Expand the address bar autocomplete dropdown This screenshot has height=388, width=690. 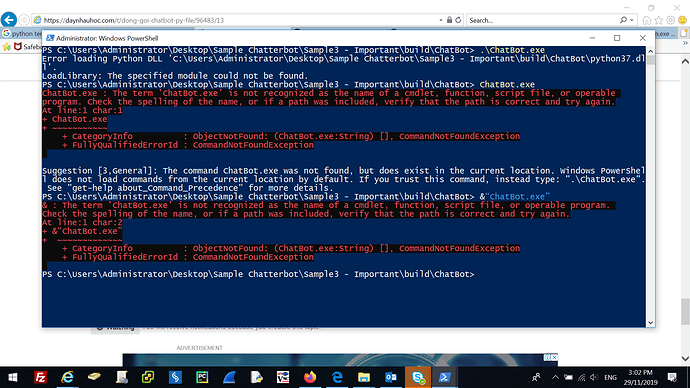click(440, 20)
